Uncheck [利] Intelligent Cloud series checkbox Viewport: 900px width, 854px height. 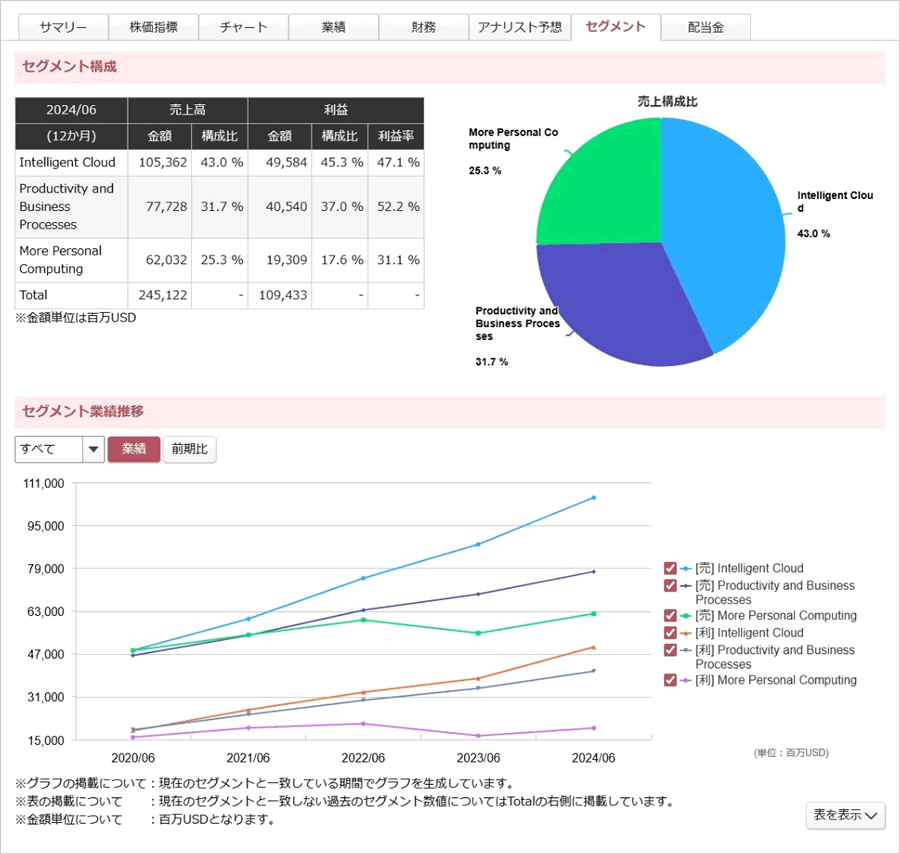point(670,632)
